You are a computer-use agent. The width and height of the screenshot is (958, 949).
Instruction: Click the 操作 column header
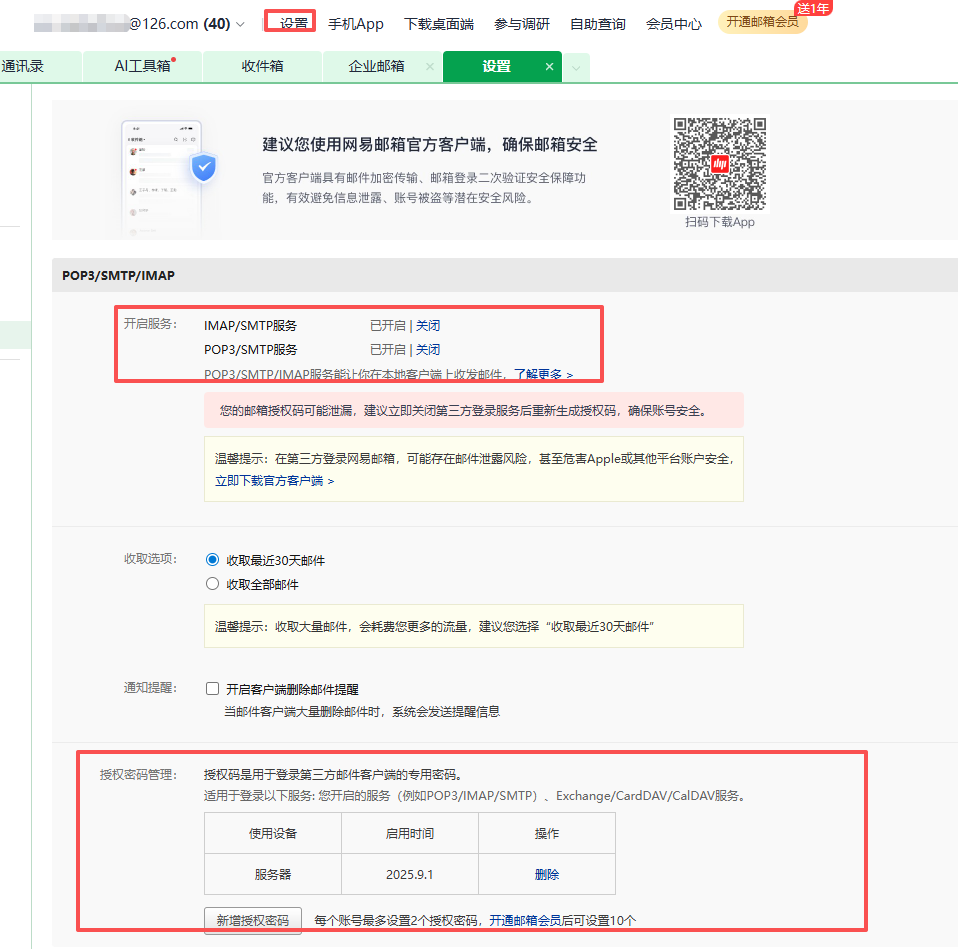point(547,834)
